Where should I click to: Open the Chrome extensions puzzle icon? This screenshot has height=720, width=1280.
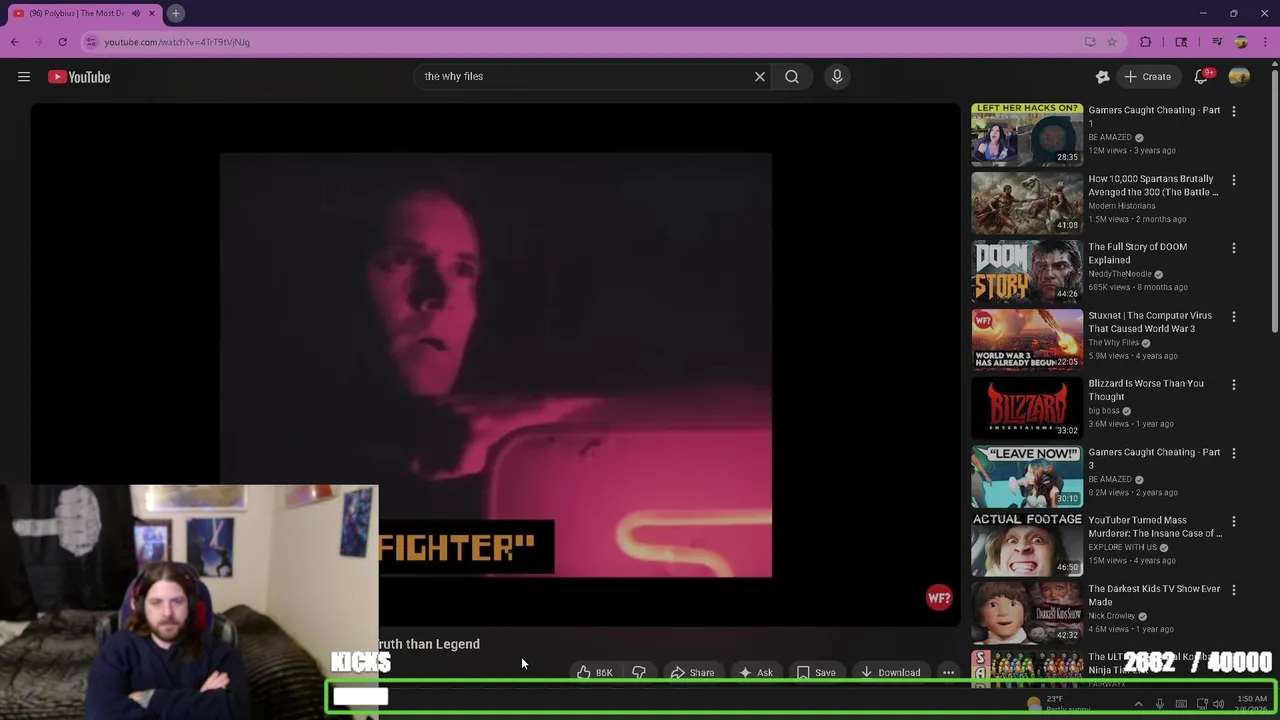click(x=1146, y=42)
